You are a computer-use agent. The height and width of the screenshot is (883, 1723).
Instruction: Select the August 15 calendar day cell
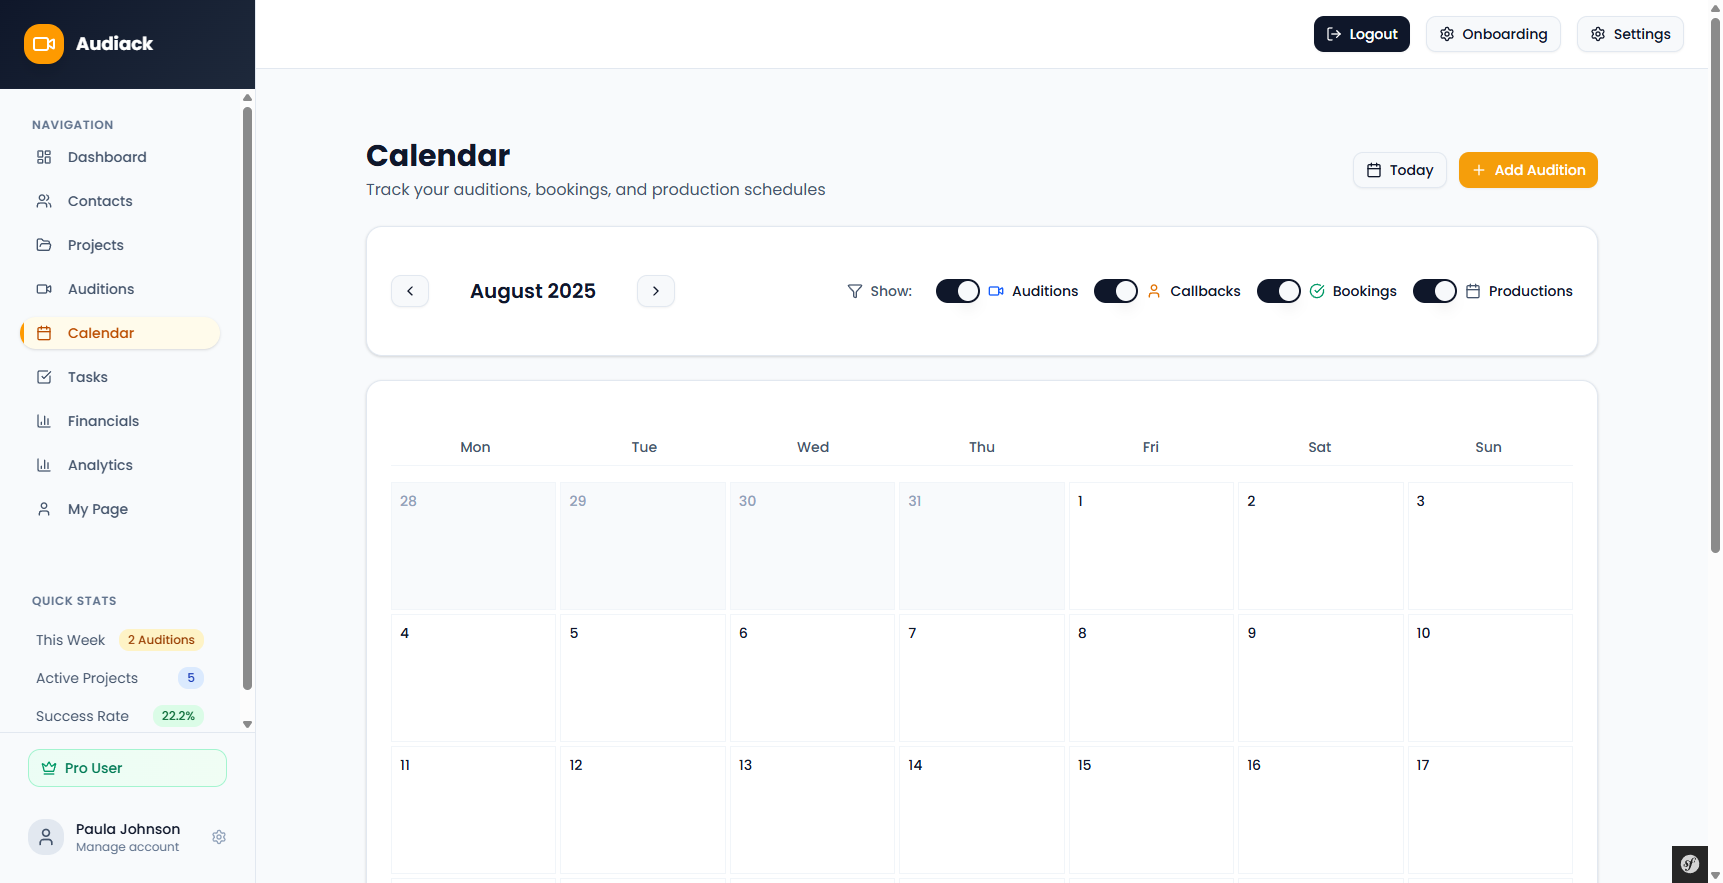[1150, 809]
